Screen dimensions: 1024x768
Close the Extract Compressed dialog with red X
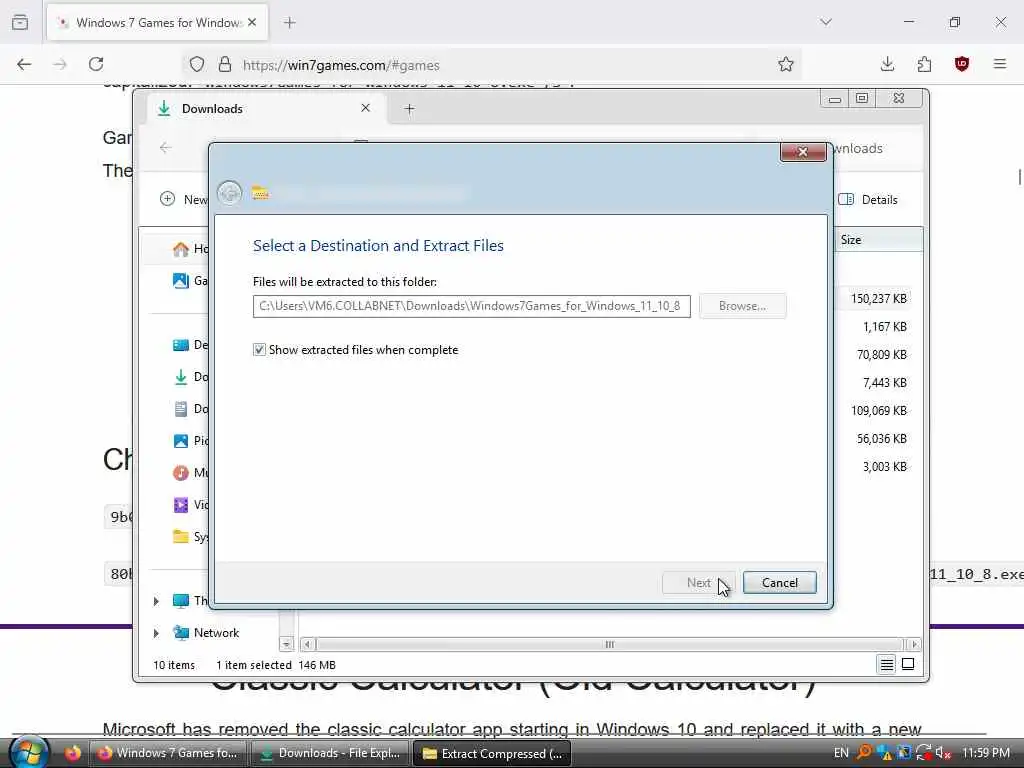pyautogui.click(x=803, y=152)
